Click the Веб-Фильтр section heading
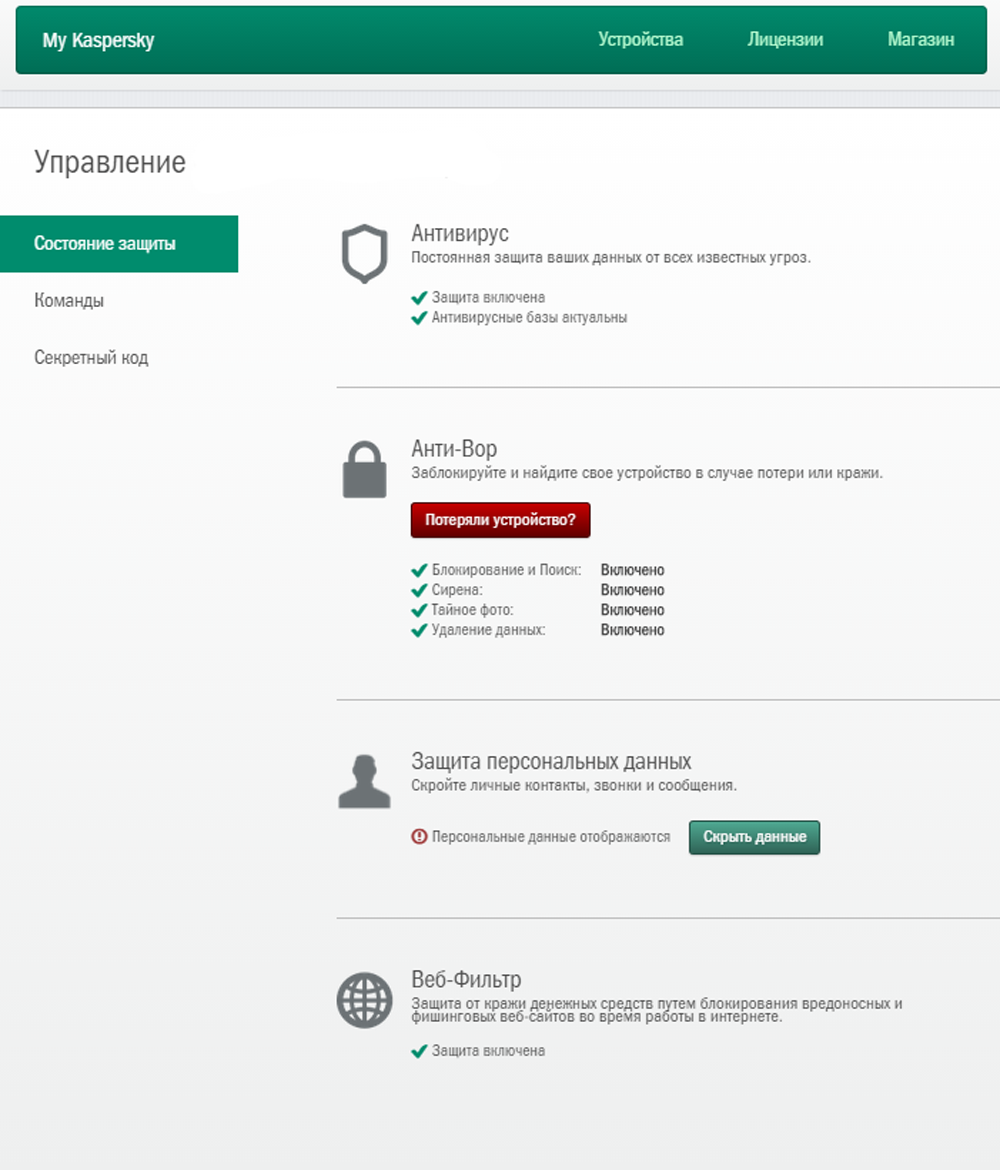Screen dimensions: 1000x1170 tap(466, 979)
